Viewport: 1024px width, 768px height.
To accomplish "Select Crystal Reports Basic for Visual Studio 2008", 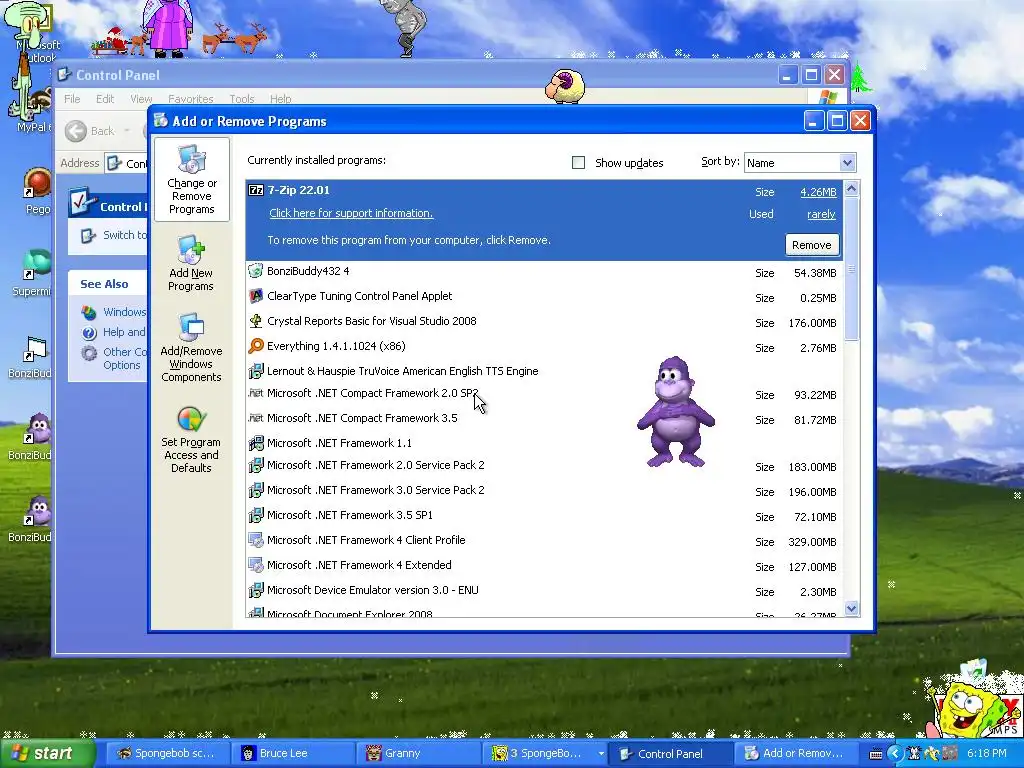I will 544,321.
